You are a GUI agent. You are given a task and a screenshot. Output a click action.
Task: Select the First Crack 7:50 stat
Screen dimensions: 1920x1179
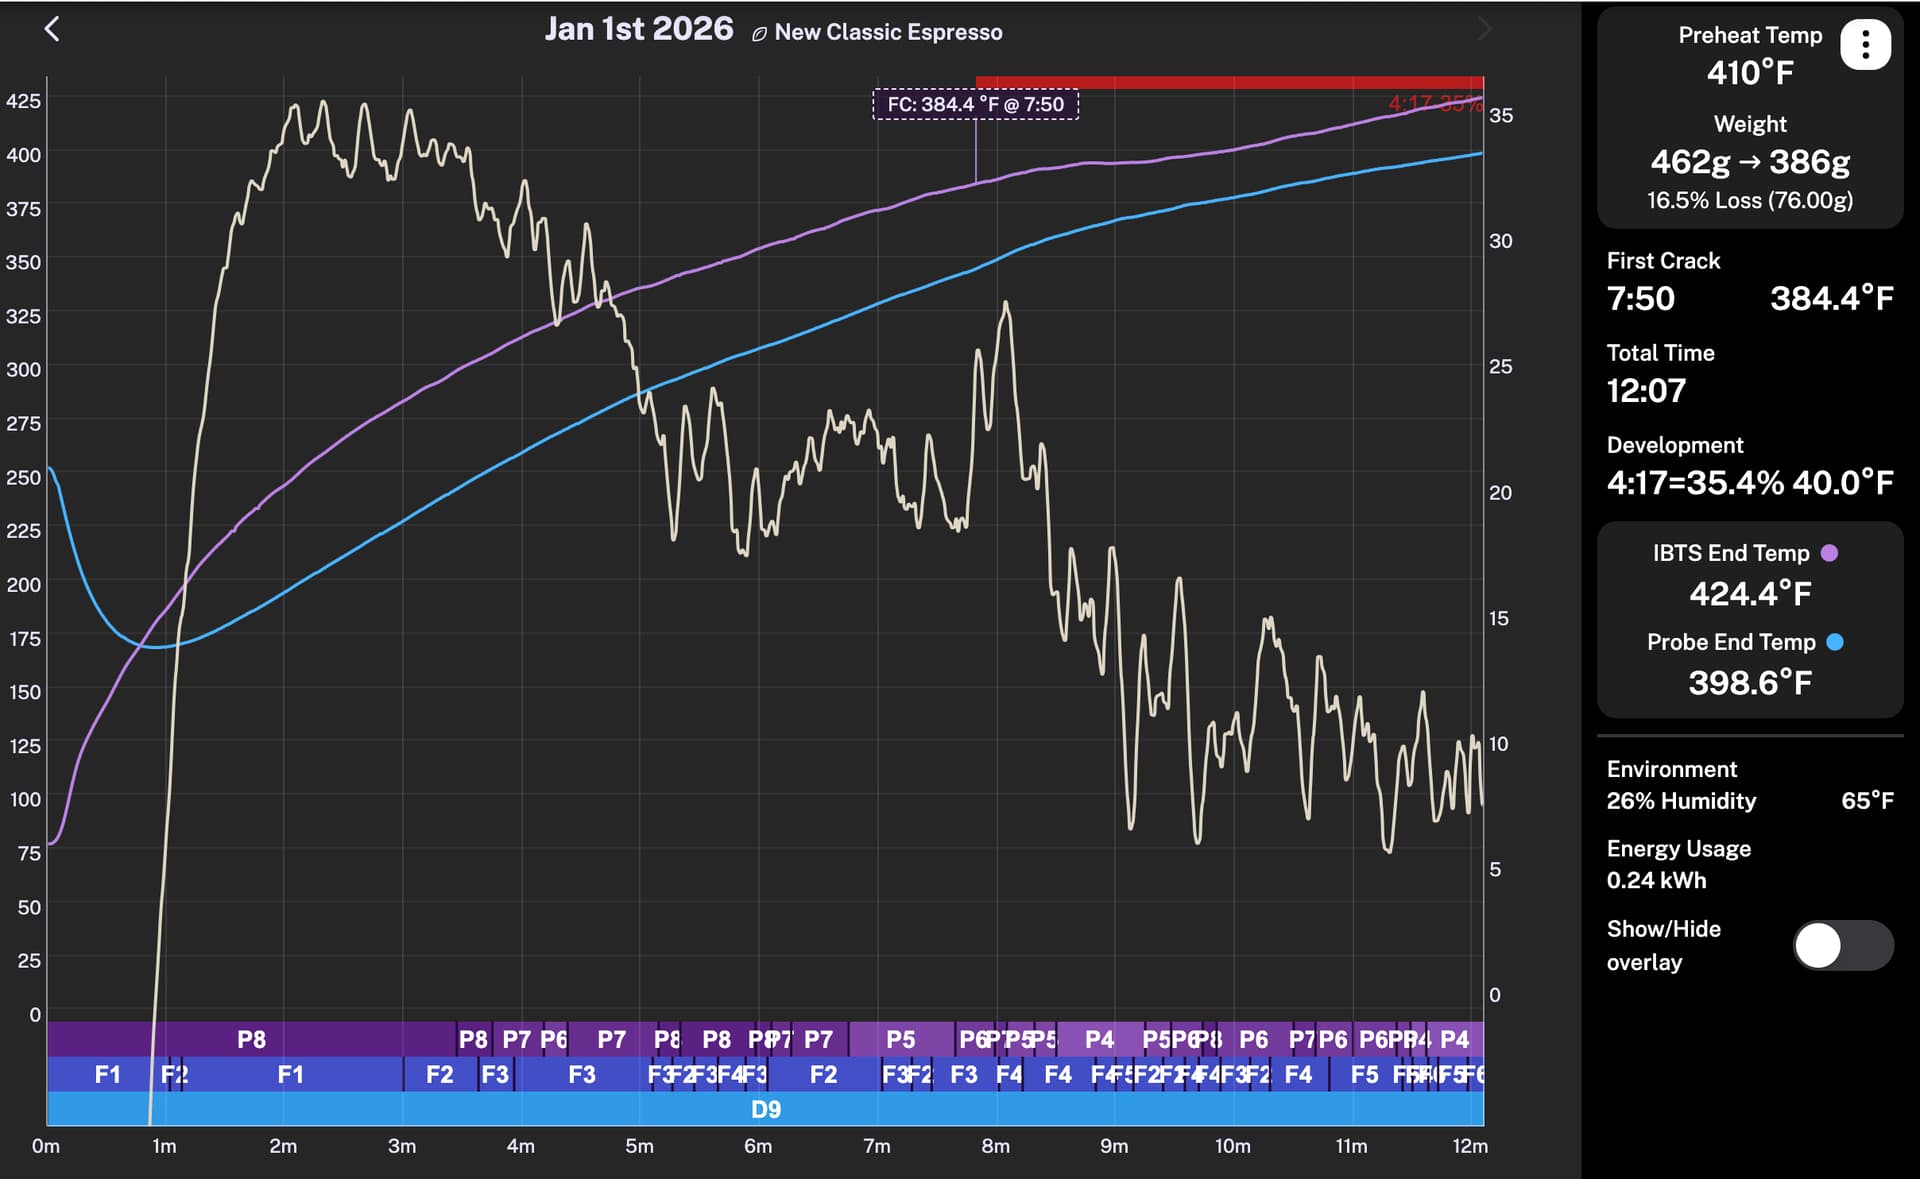[1640, 298]
